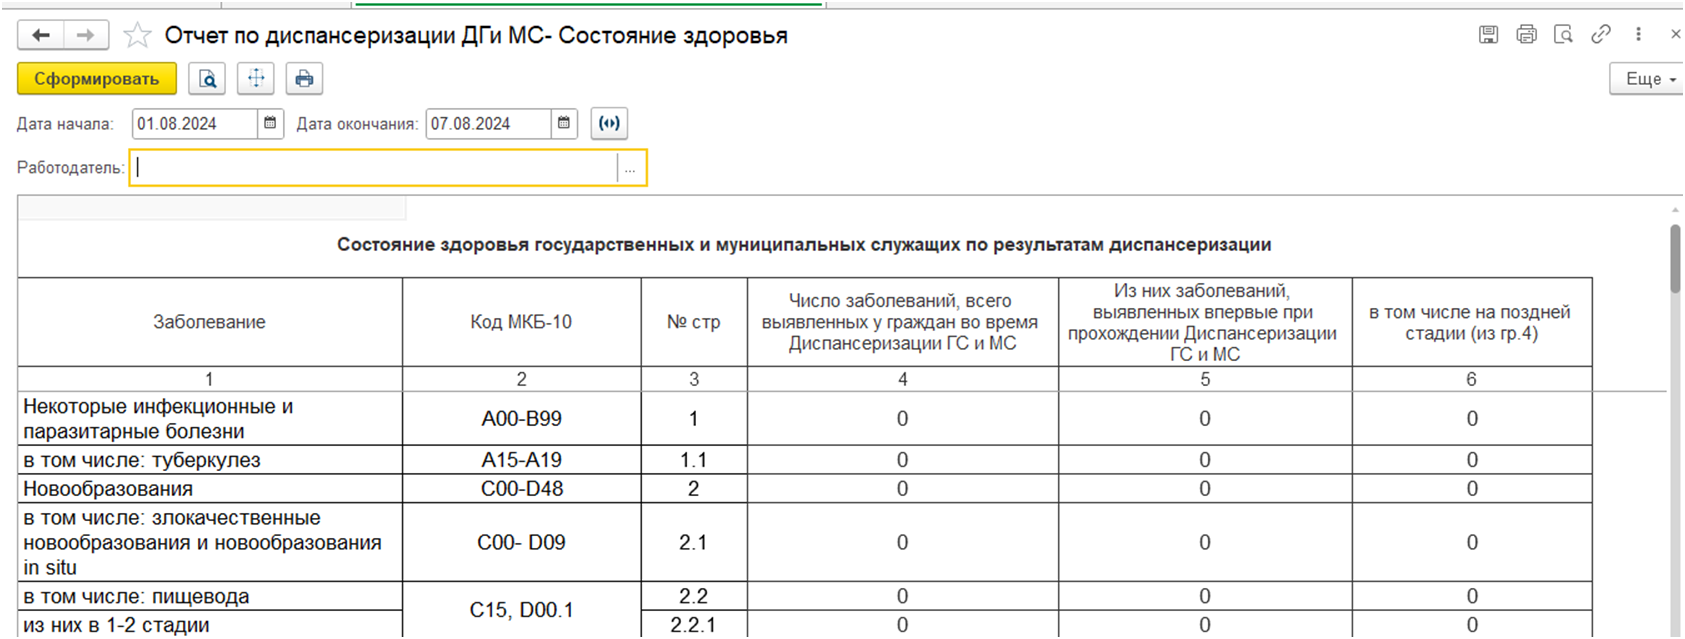Copy link to report with chain icon
Viewport: 1685px width, 639px height.
(x=1601, y=35)
